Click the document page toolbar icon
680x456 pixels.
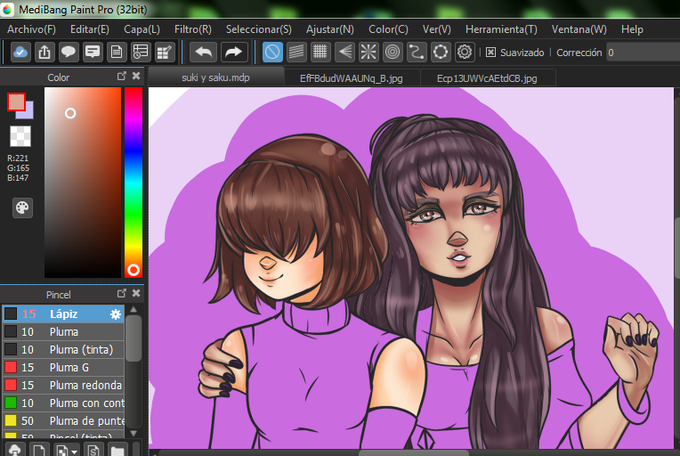116,52
